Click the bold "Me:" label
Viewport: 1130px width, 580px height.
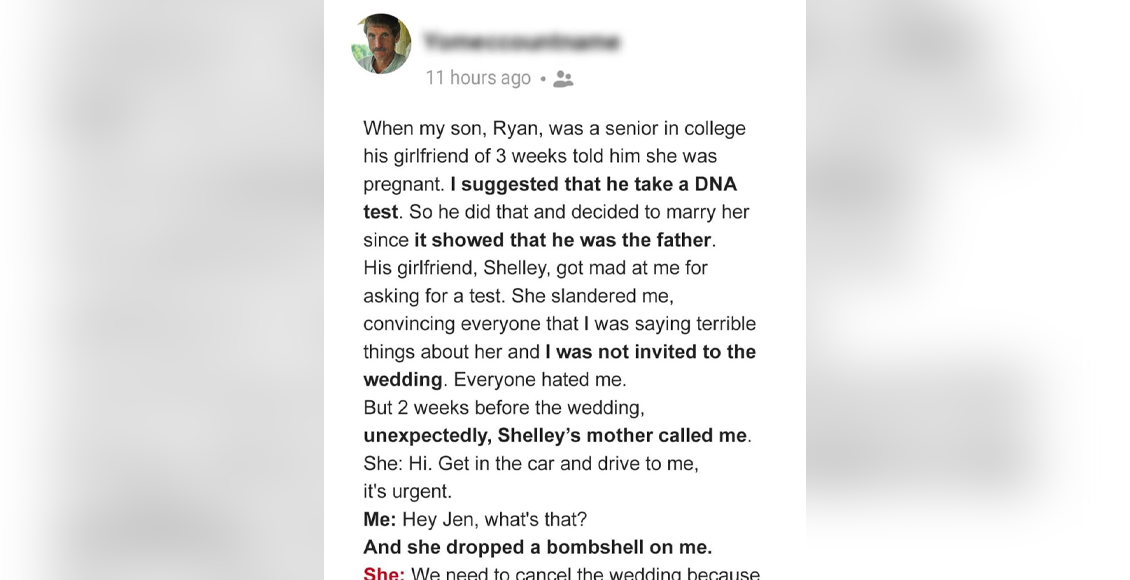coord(380,519)
